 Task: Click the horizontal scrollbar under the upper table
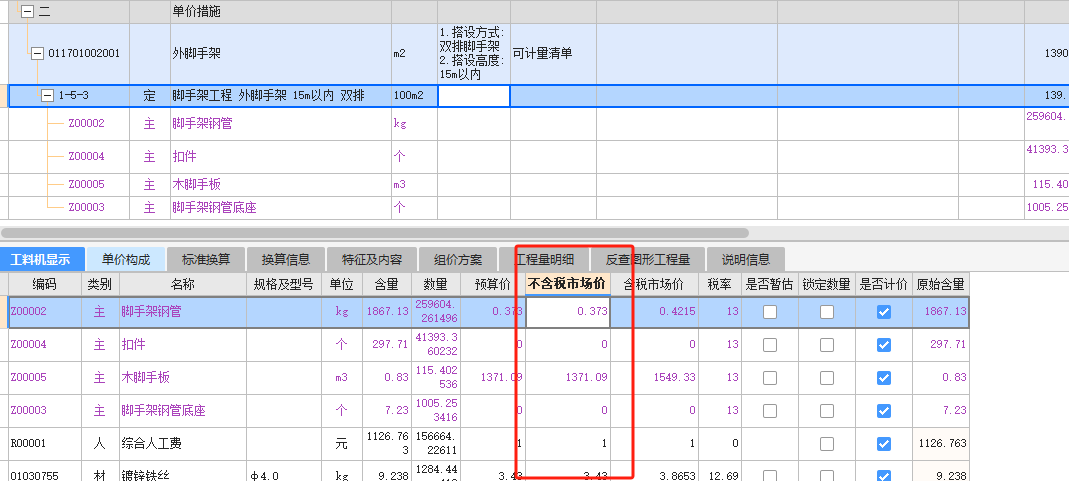tap(375, 233)
